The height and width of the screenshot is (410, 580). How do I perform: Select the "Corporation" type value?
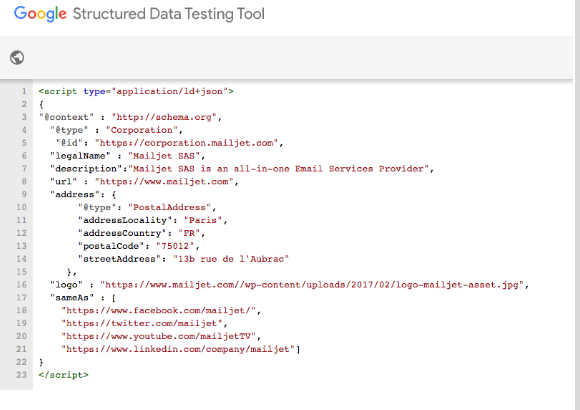(x=142, y=130)
